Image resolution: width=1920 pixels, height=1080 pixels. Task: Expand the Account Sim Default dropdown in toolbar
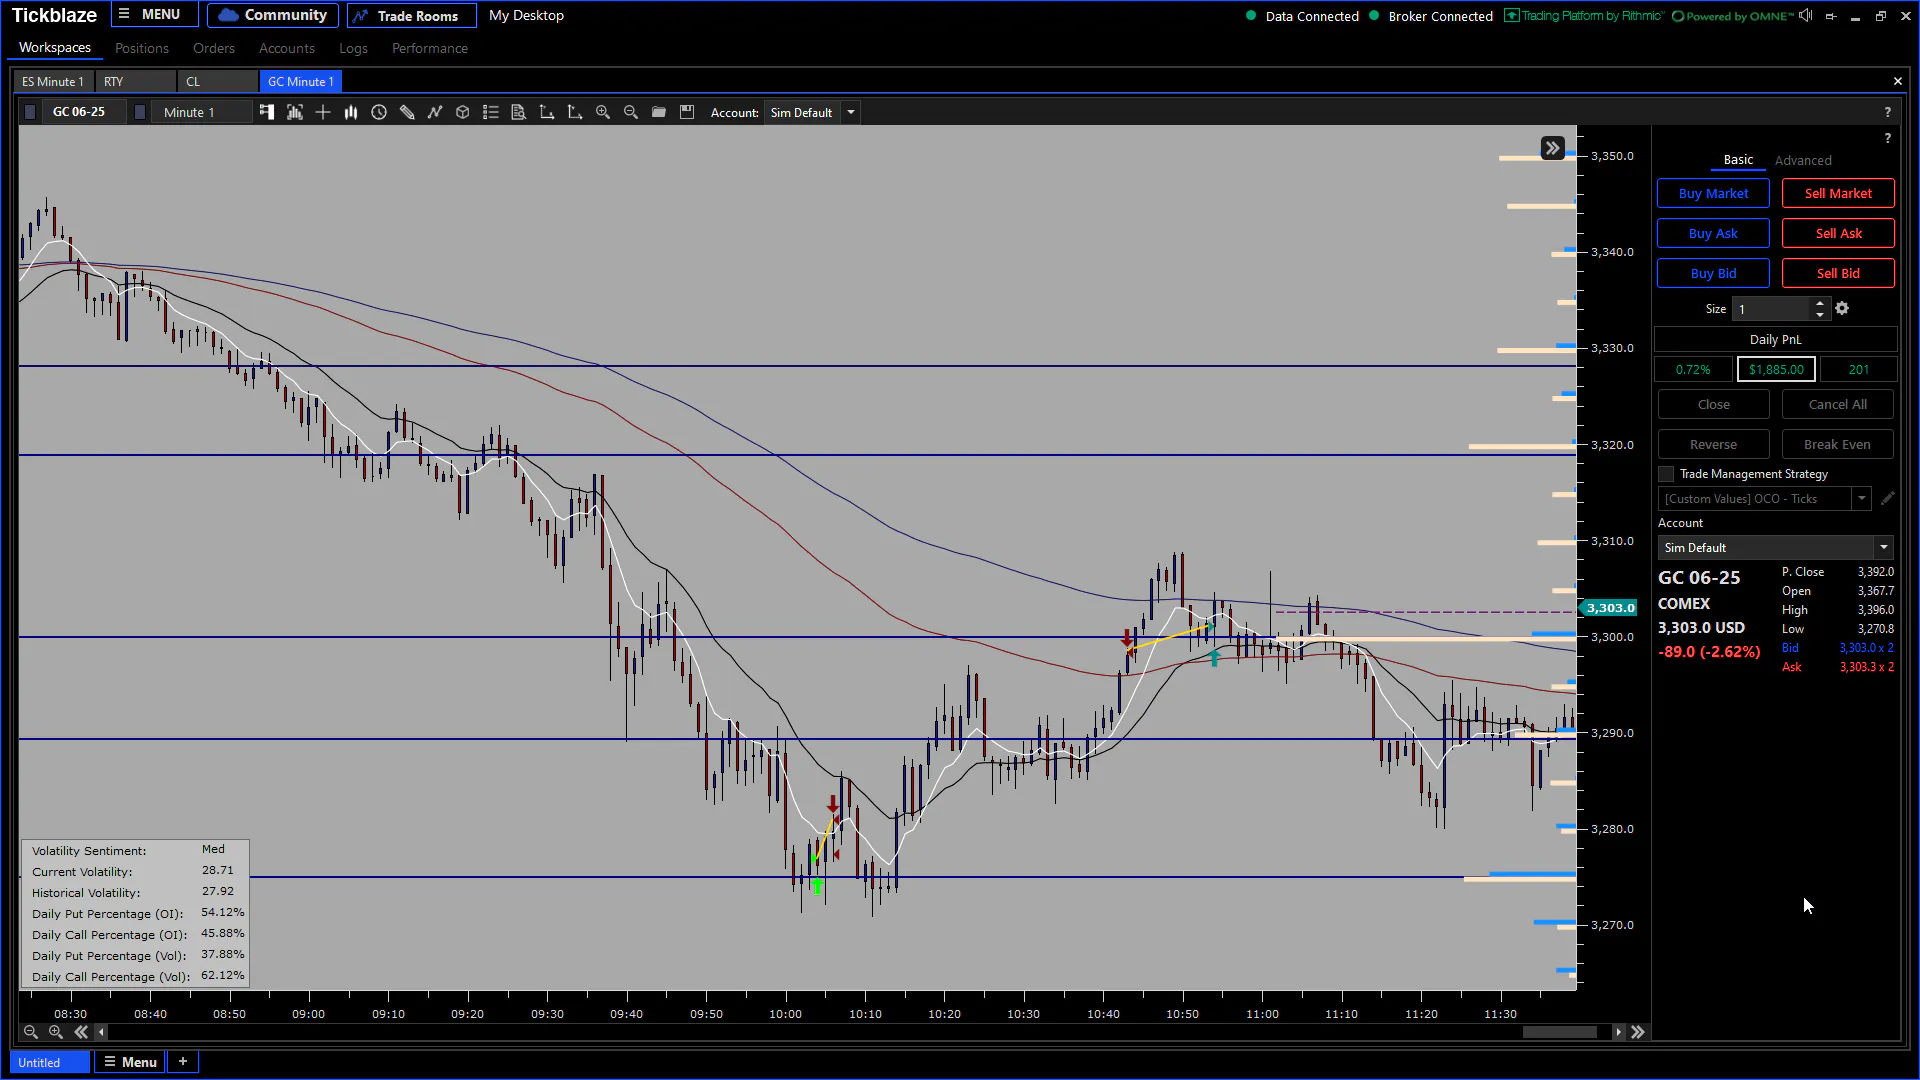(851, 112)
